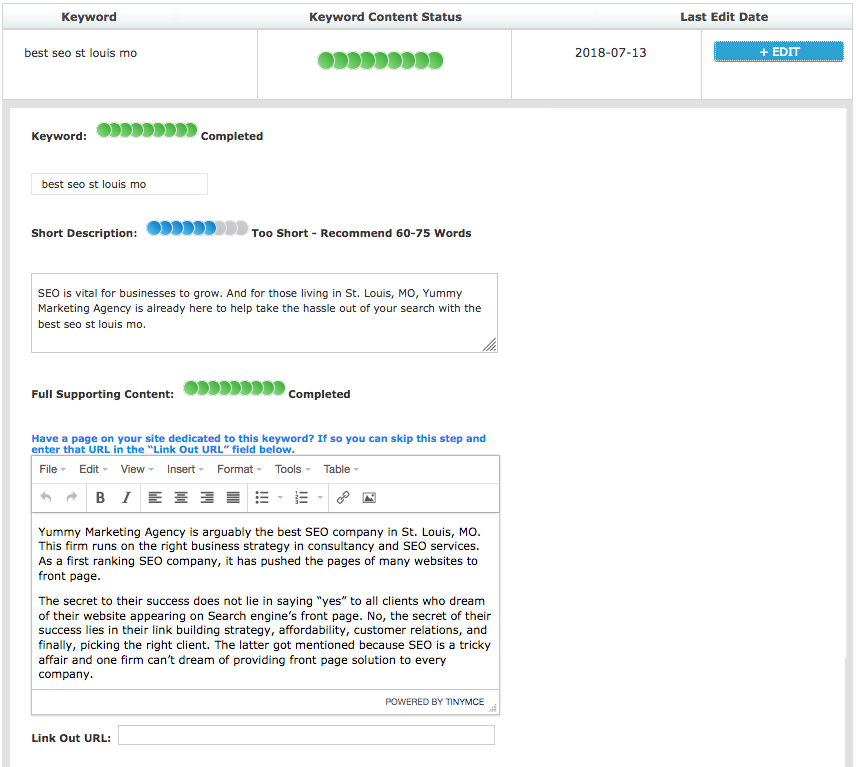Undo the last editor change
856x767 pixels.
pyautogui.click(x=46, y=497)
